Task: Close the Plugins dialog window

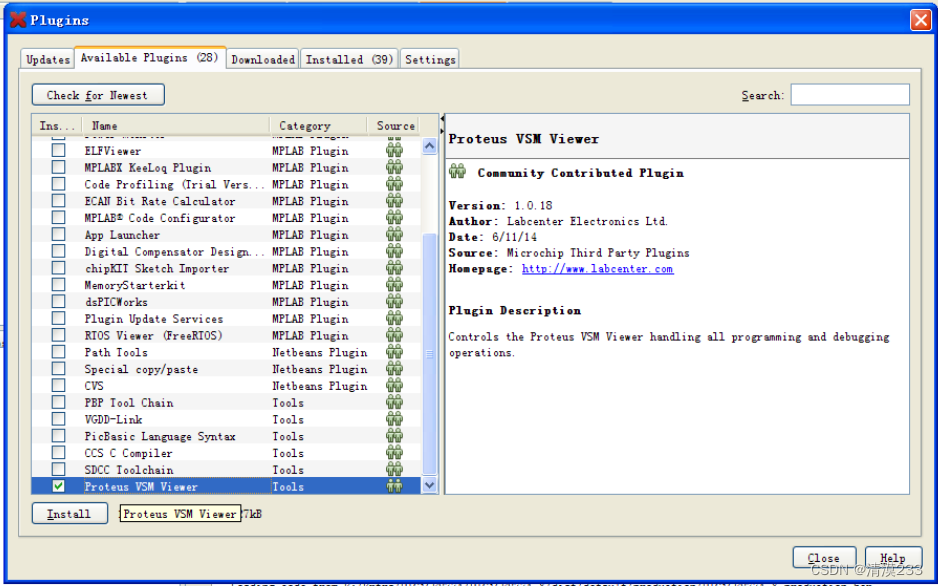Action: pyautogui.click(x=920, y=20)
